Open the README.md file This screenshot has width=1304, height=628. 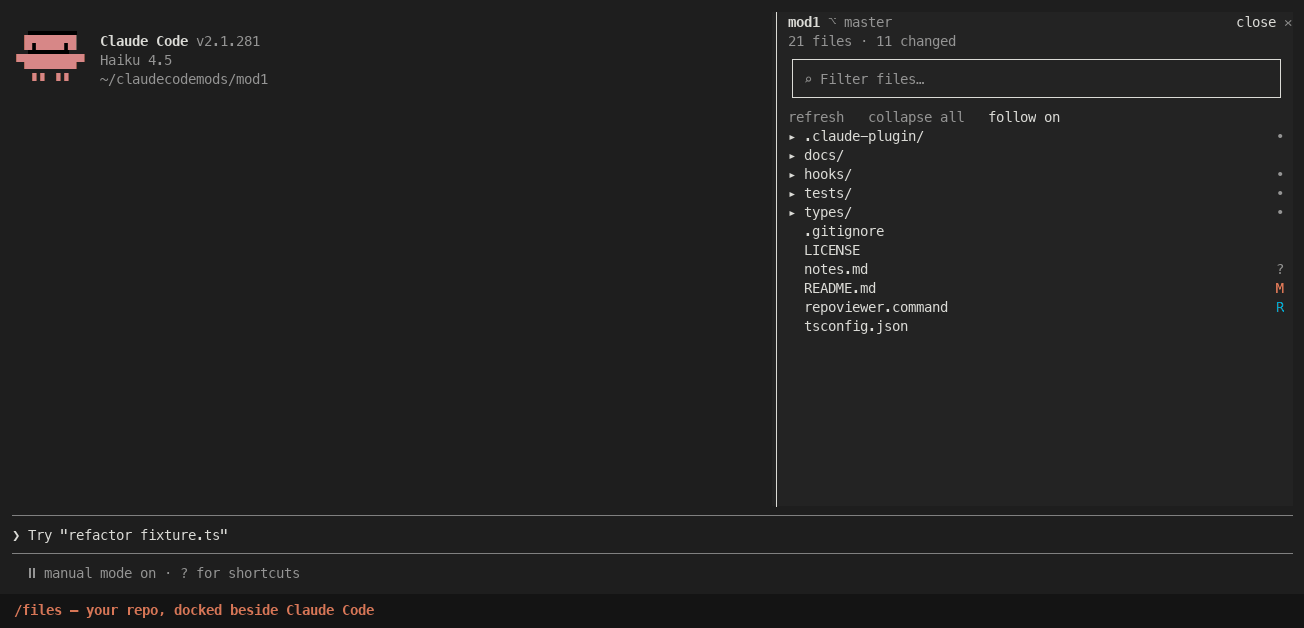click(840, 288)
